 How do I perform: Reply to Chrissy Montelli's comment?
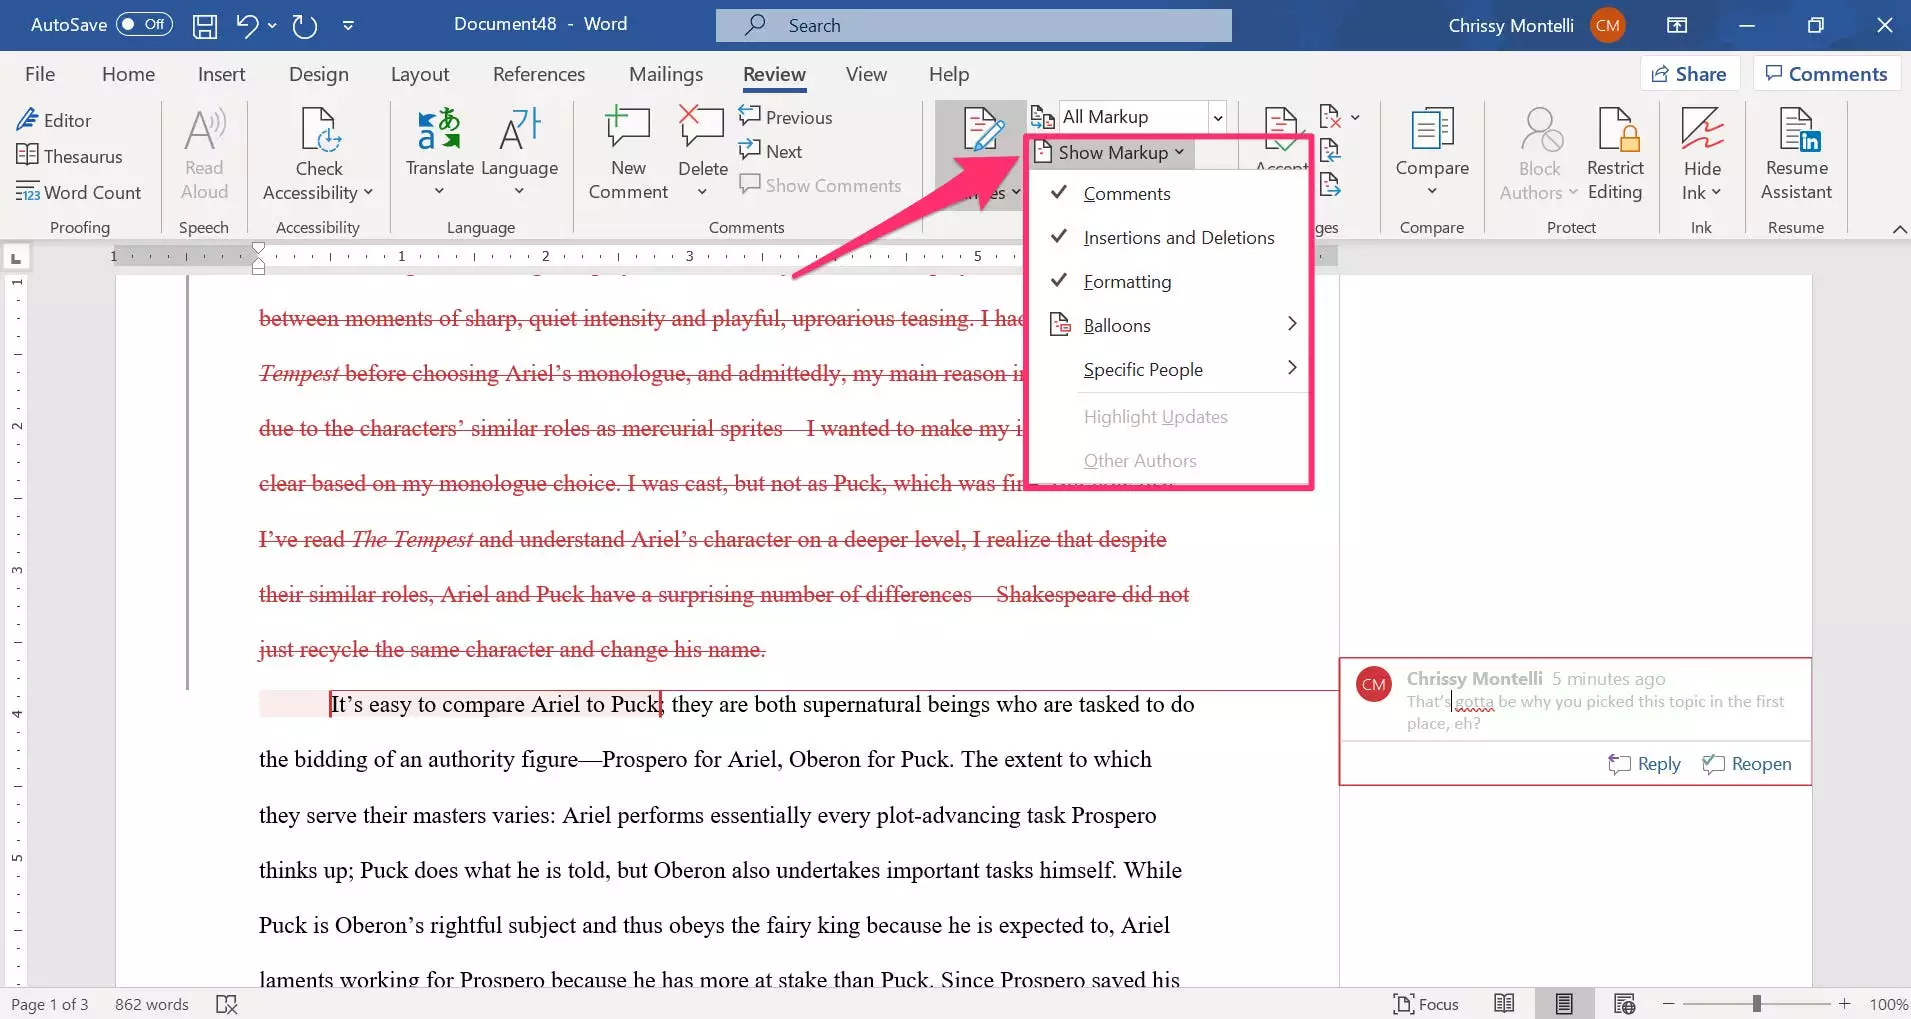coord(1645,764)
